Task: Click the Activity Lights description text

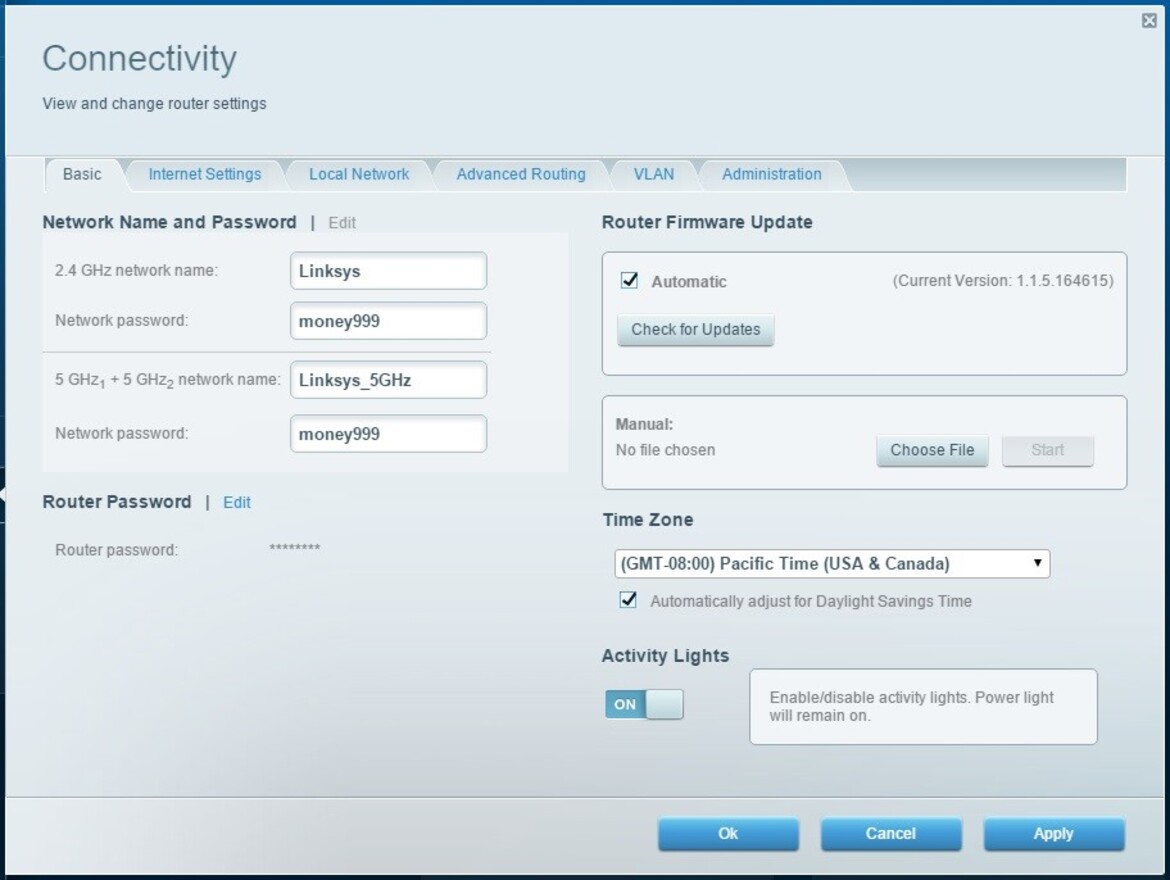Action: pos(911,706)
